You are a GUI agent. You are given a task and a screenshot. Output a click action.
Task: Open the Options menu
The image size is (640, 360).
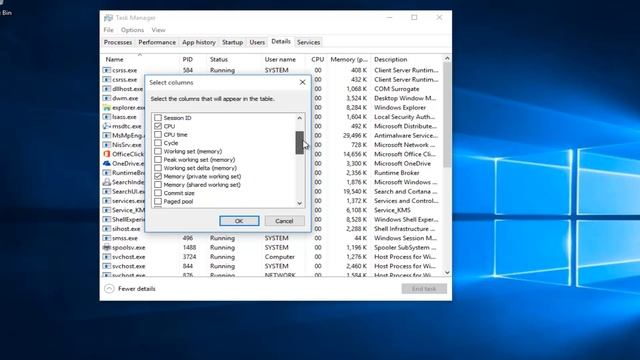(x=132, y=30)
